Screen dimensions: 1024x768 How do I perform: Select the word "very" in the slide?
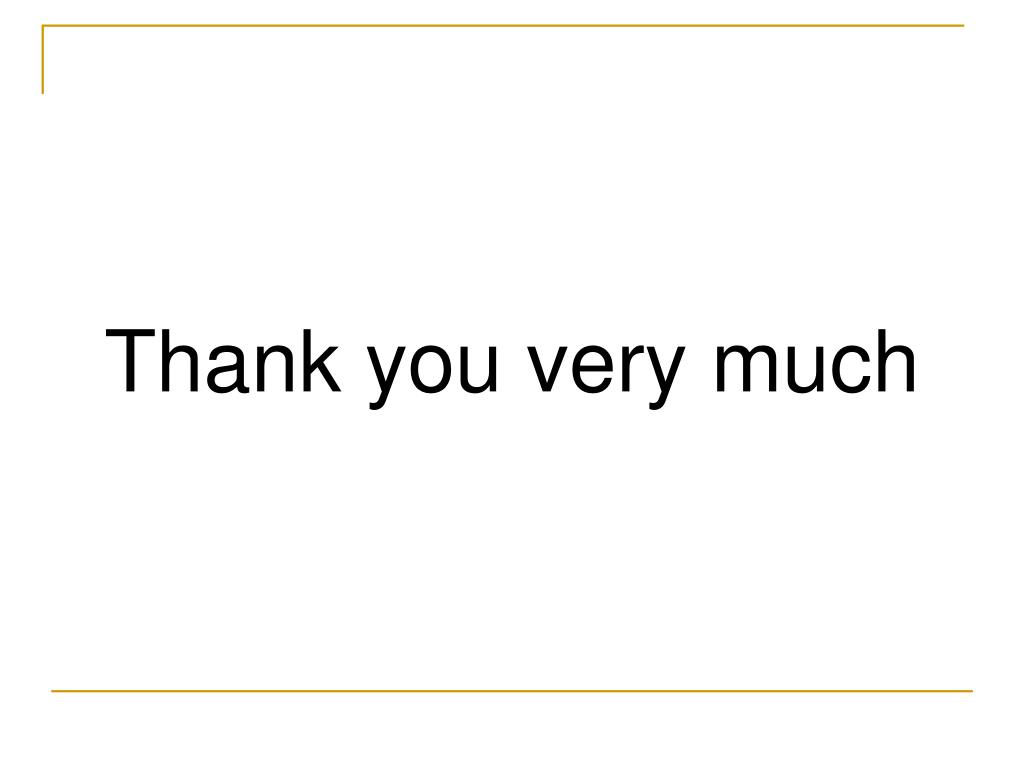pos(607,370)
